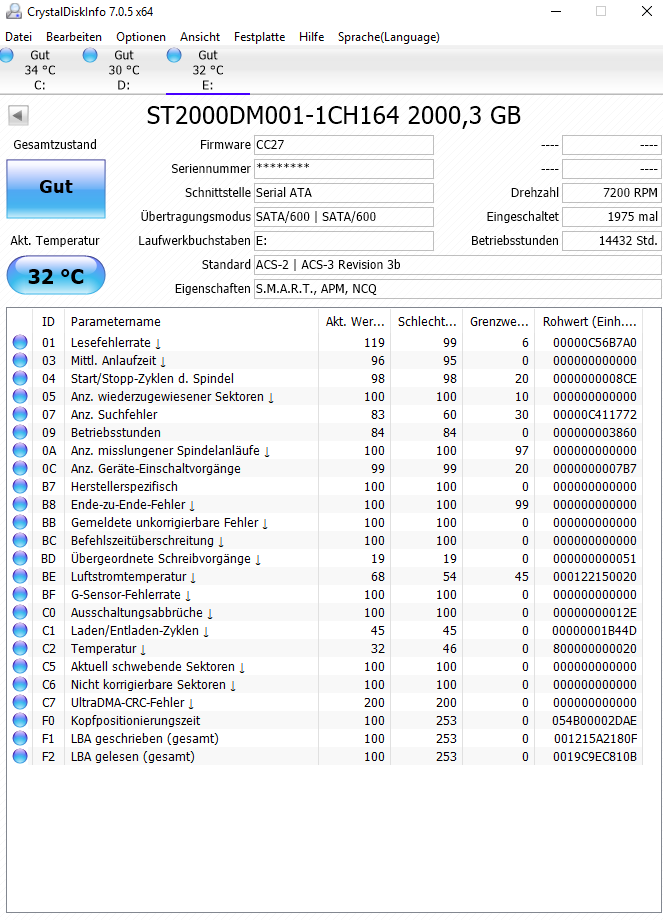
Task: Click status icon of Lesefehlerrate row
Action: pyautogui.click(x=20, y=342)
